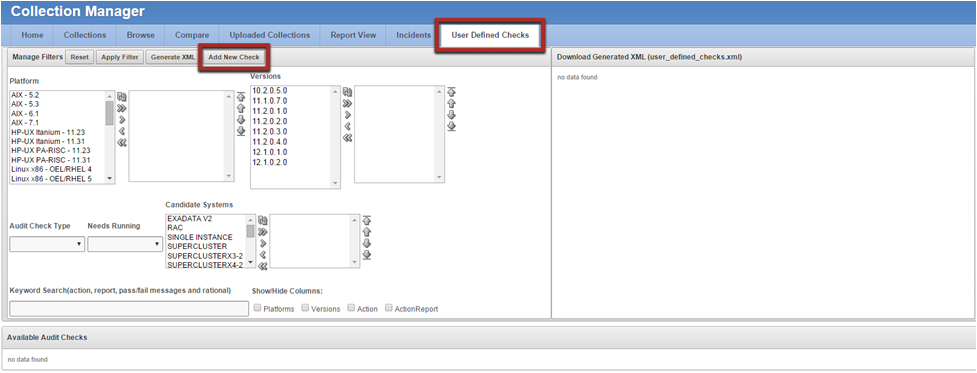977x373 pixels.
Task: Move Candidate Systems selection to bottom arrow icon
Action: [367, 255]
